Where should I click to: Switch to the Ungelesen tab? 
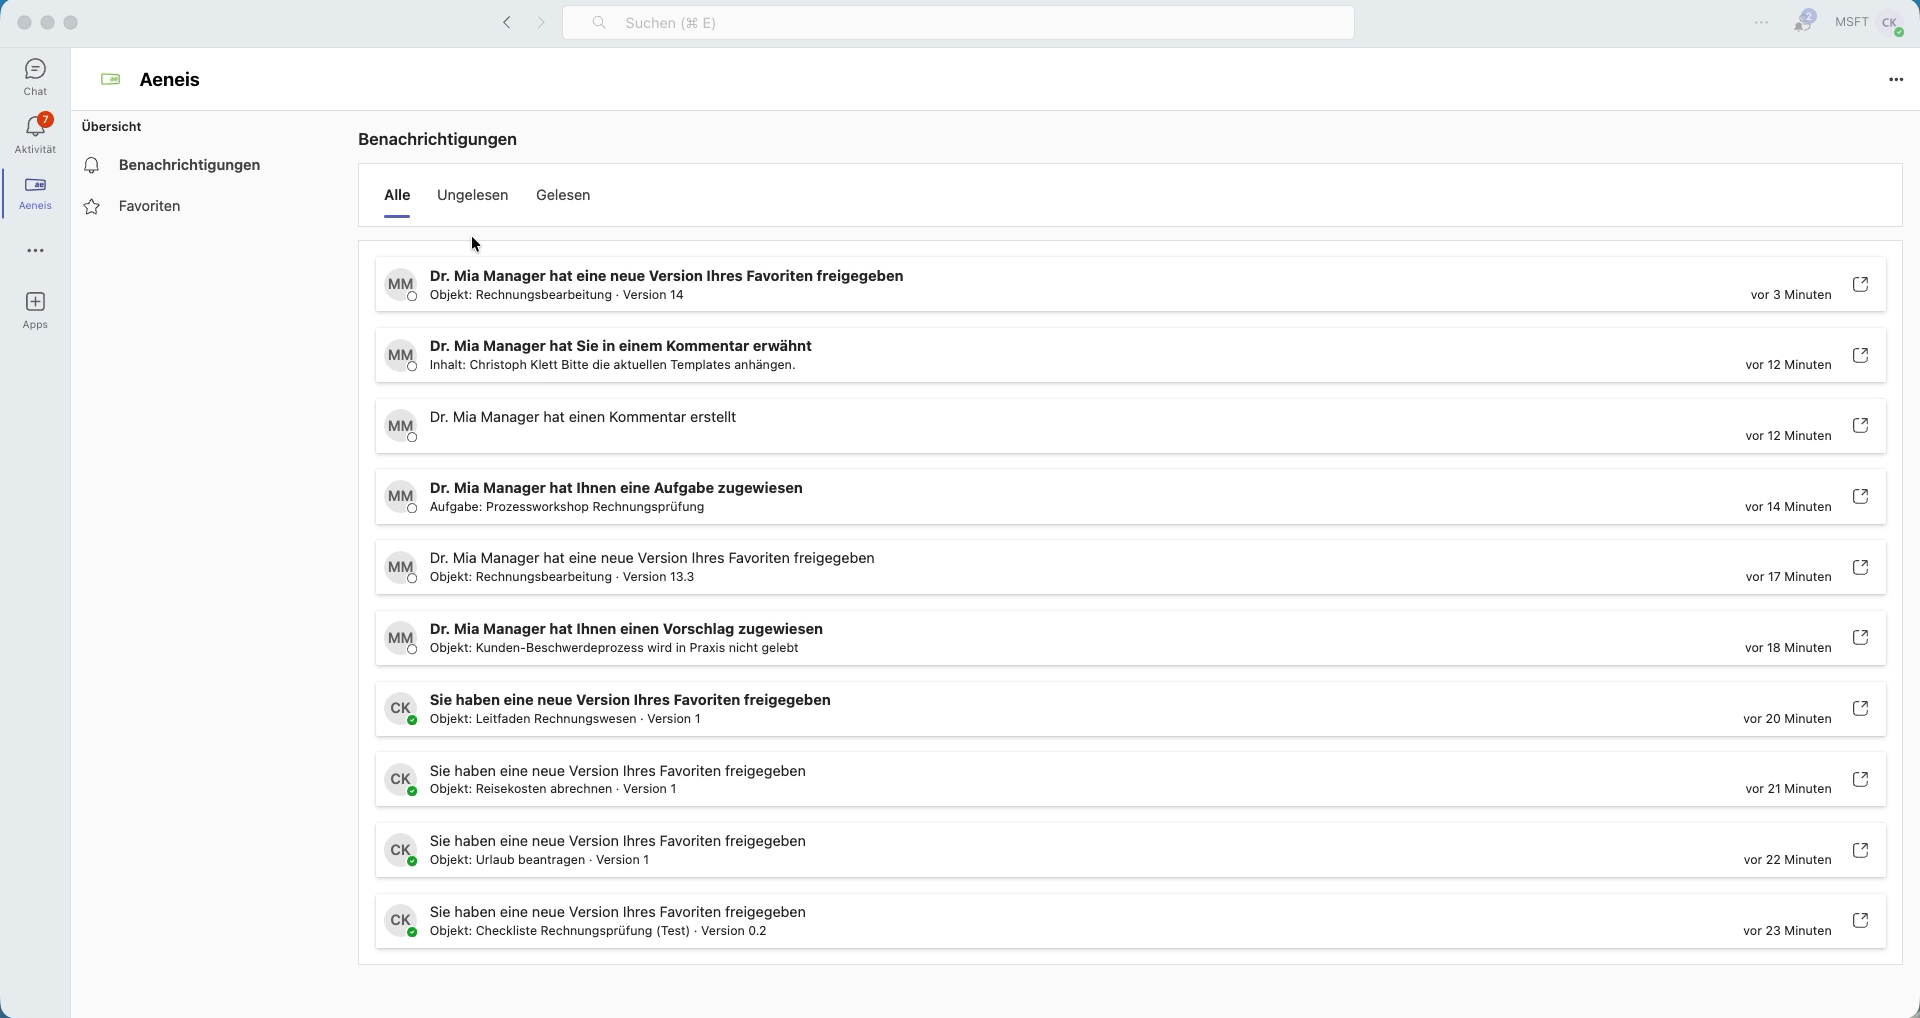click(472, 195)
